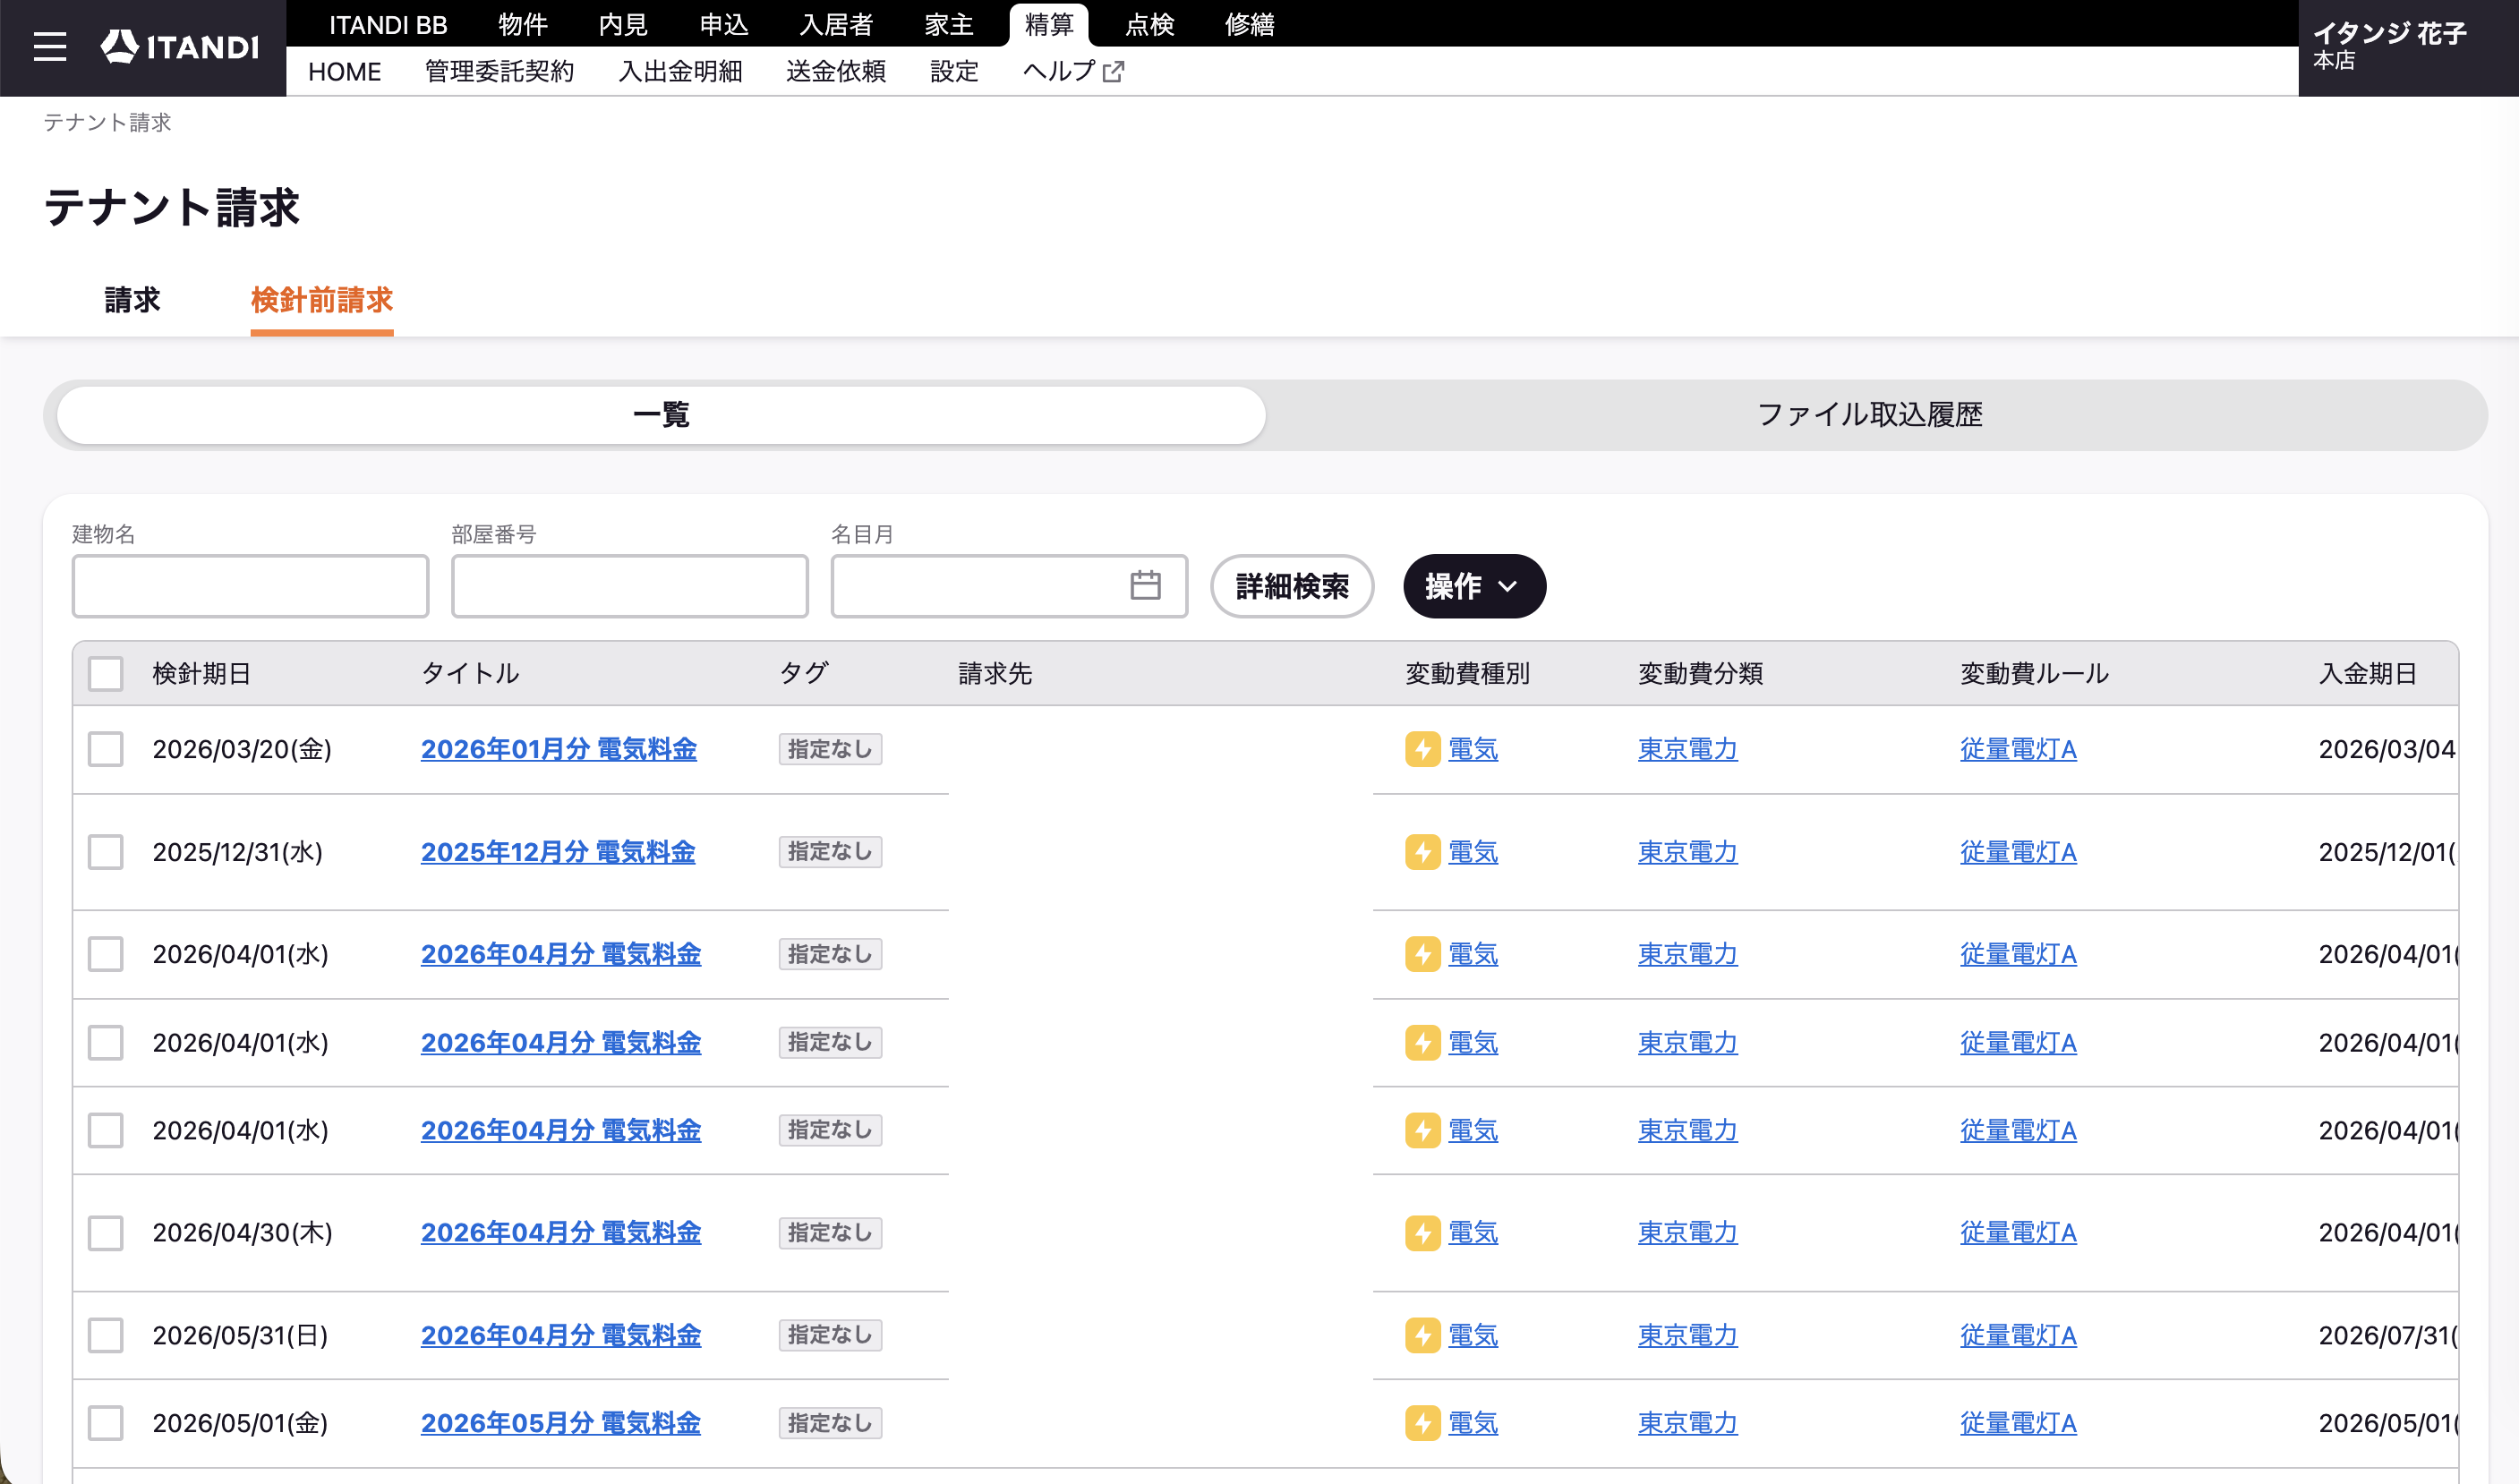Screen dimensions: 2519x1484
Task: Open the 2026年01月分 電気料金 link
Action: [559, 749]
